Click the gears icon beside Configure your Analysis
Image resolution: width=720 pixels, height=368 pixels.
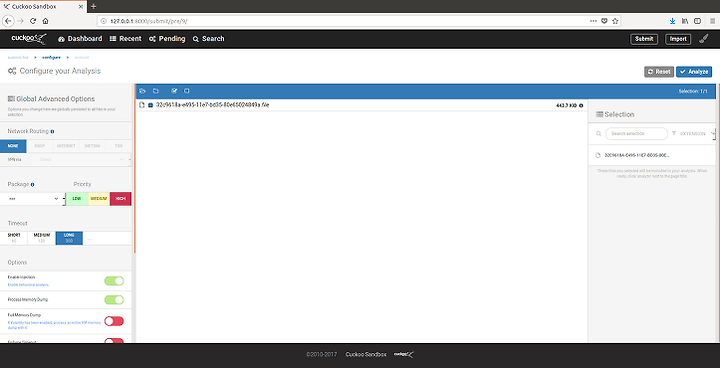[12, 71]
